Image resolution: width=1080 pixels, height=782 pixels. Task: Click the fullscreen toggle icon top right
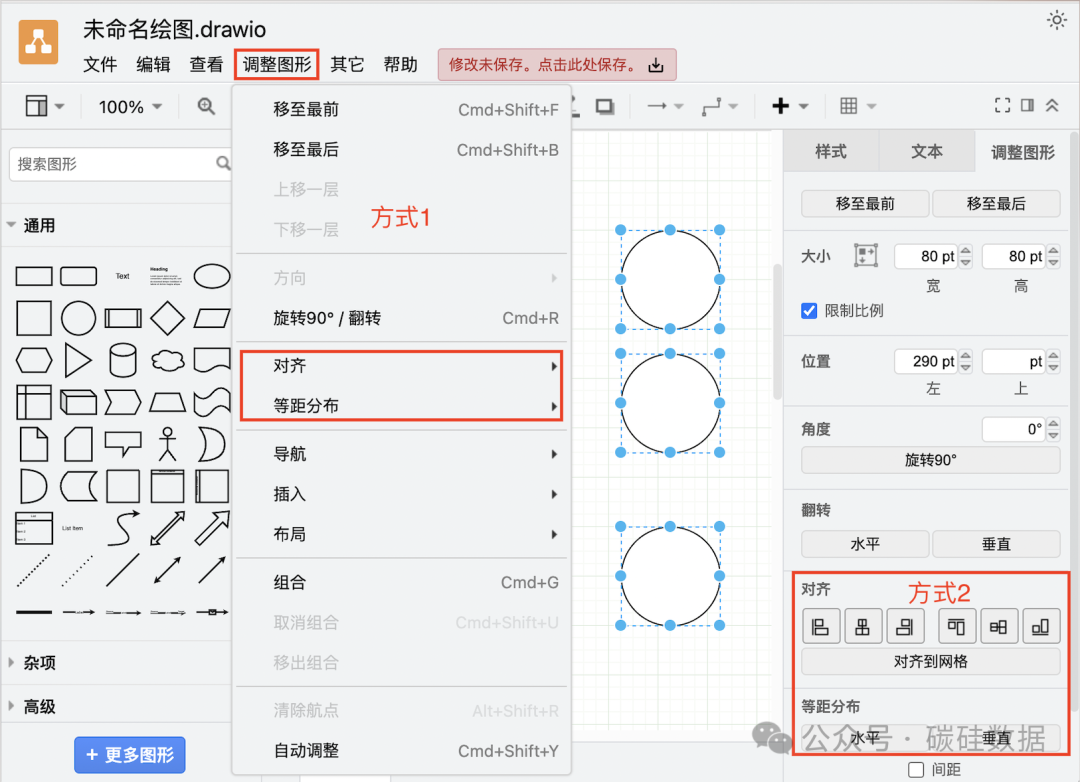(x=1003, y=104)
